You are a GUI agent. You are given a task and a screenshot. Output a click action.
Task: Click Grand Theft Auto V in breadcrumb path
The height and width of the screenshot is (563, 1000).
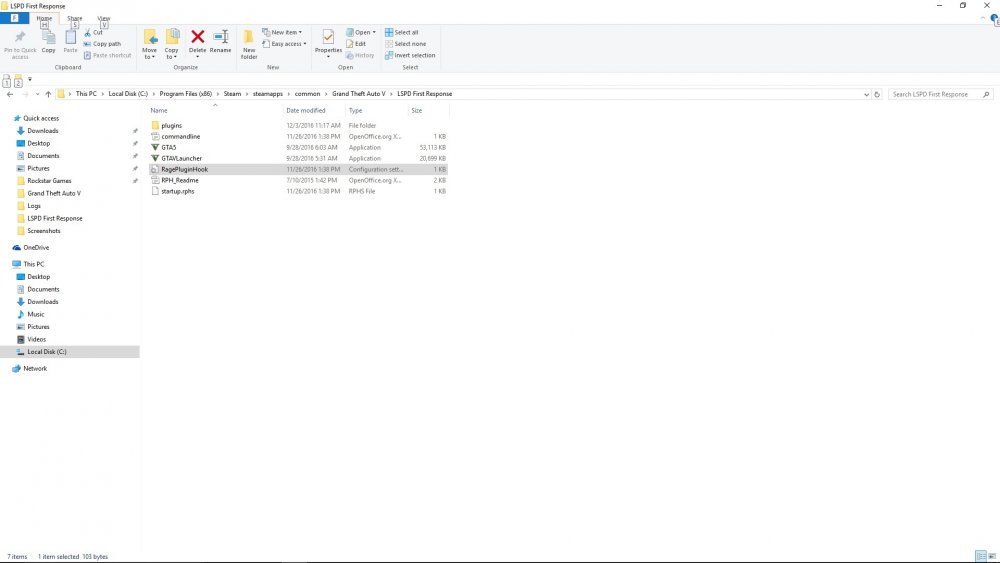[361, 94]
